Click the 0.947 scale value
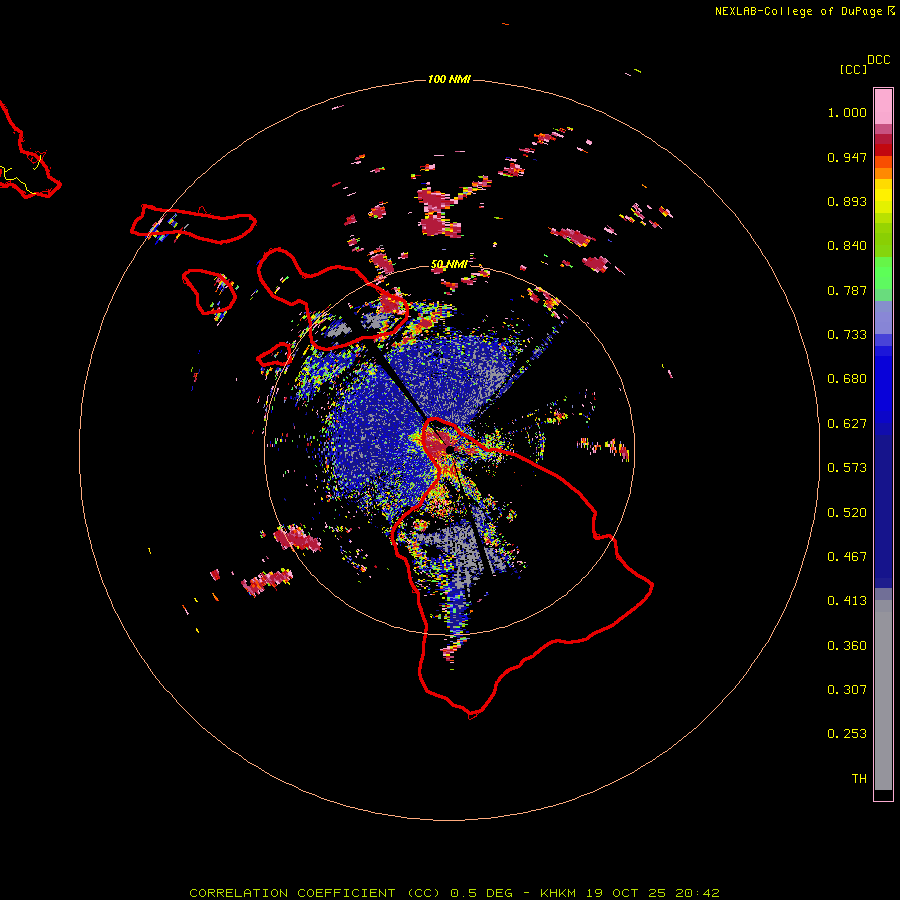 (847, 157)
